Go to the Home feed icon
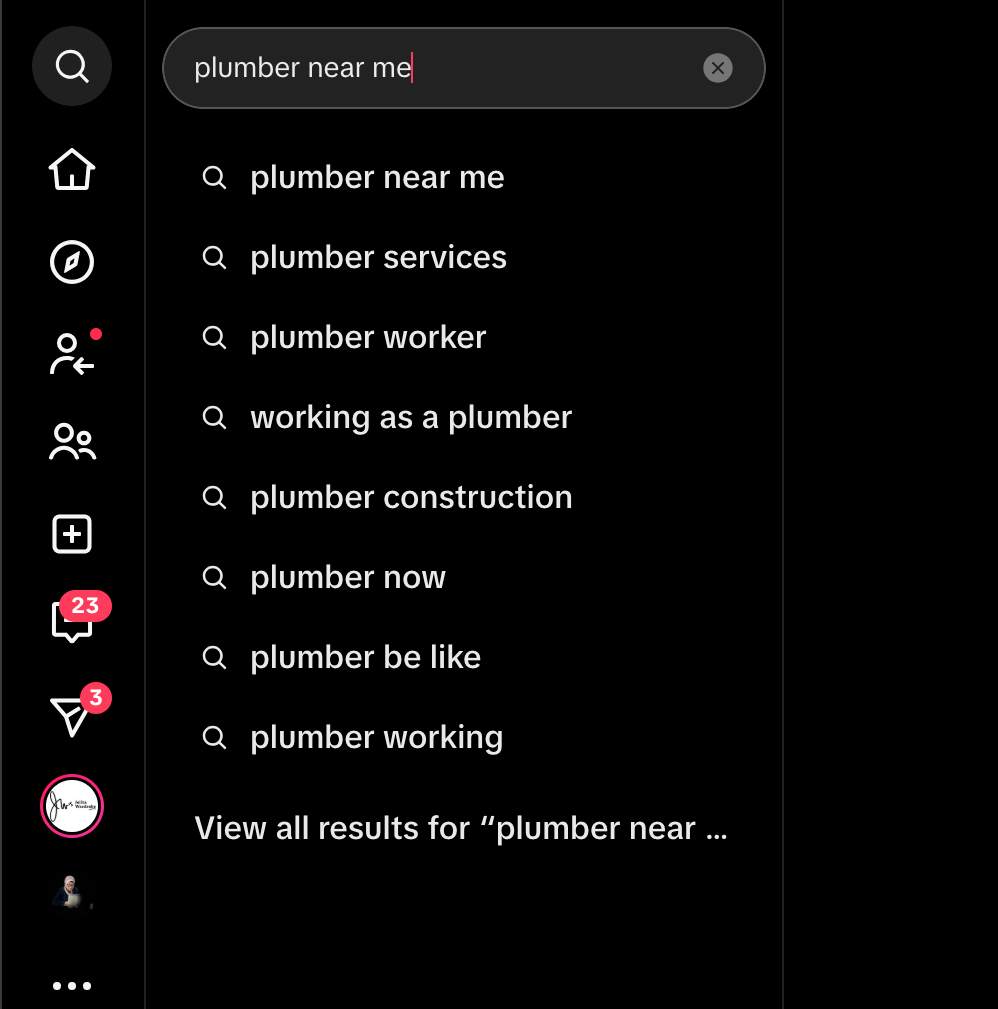The height and width of the screenshot is (1009, 998). click(72, 170)
